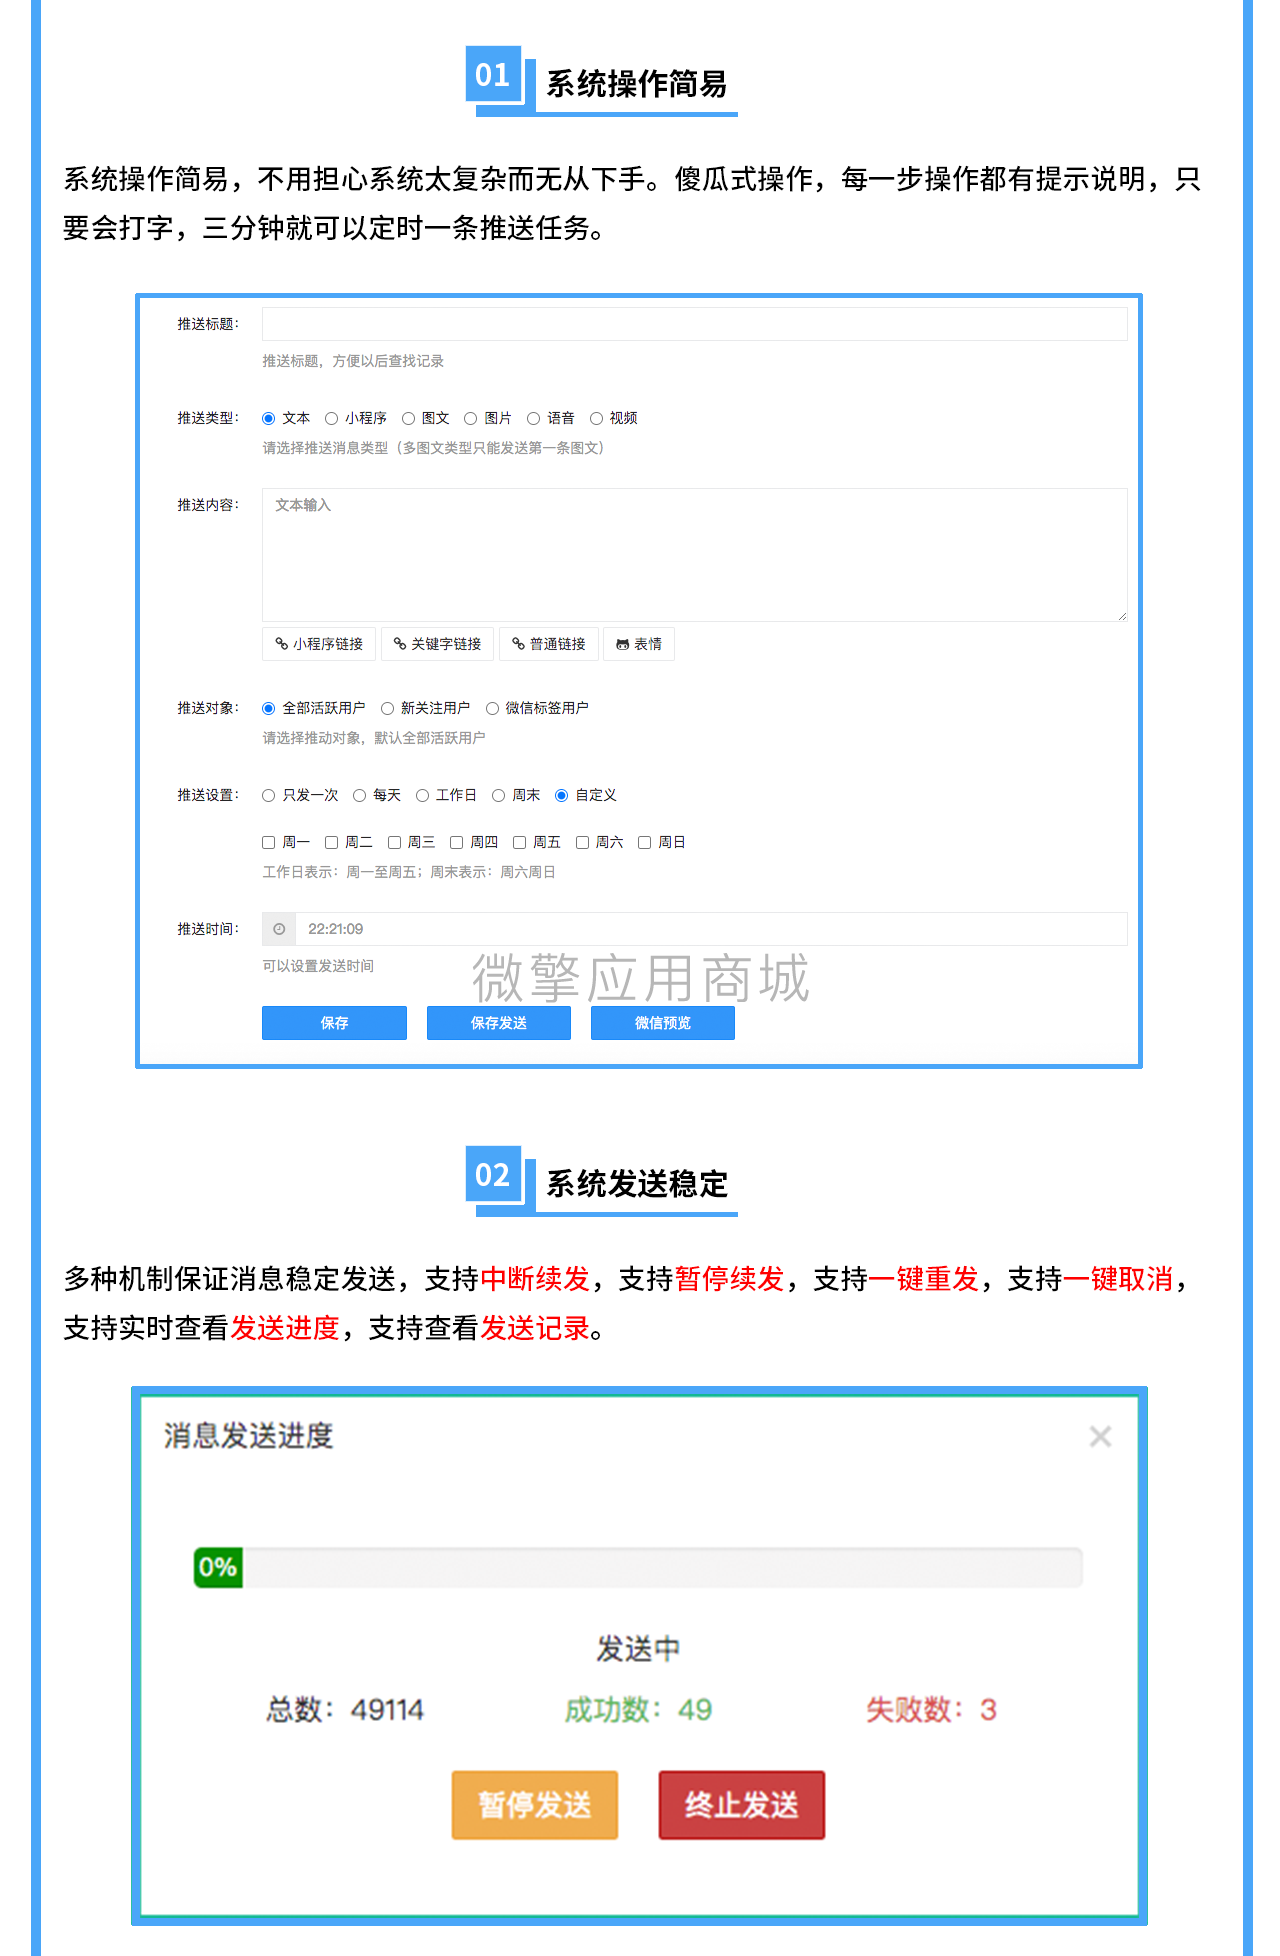
Task: Click the 推送标题 text input field
Action: pos(694,324)
